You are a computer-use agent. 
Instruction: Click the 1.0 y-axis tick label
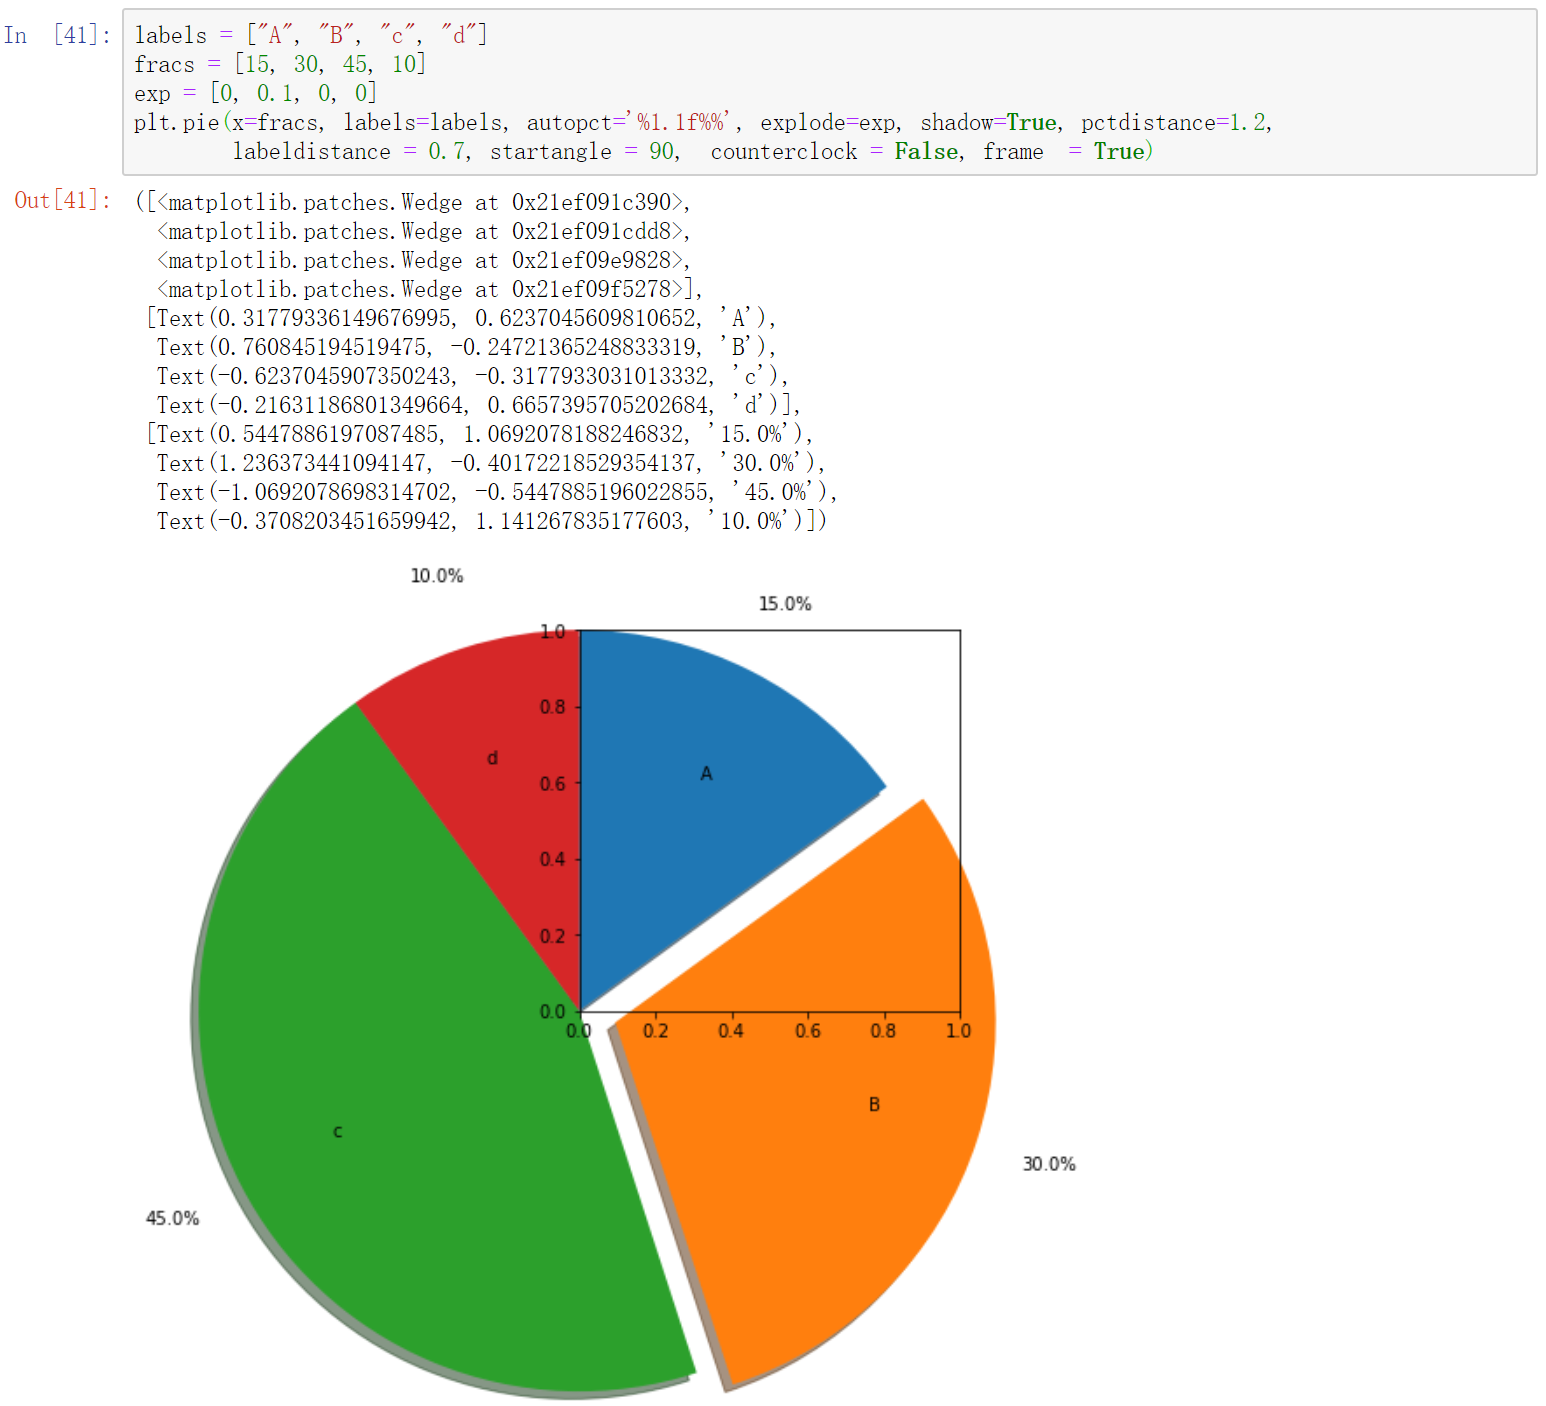(x=554, y=632)
